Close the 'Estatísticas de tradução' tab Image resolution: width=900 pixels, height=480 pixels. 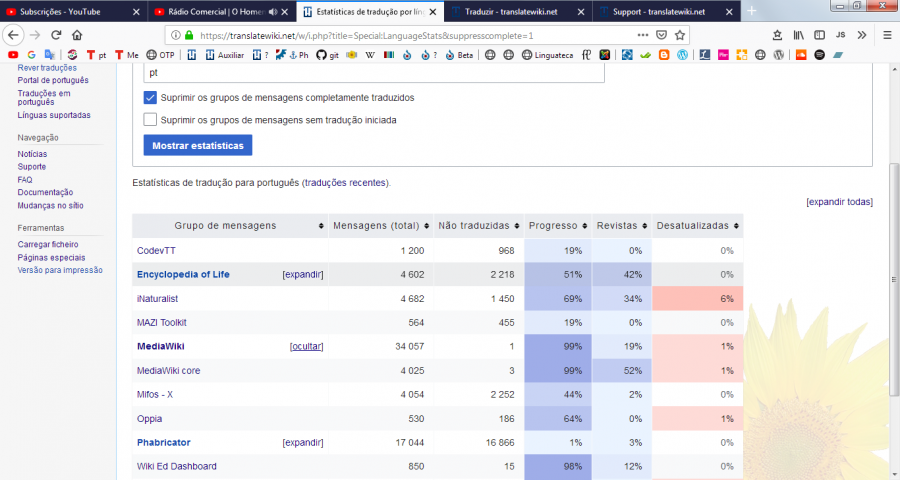pos(433,11)
